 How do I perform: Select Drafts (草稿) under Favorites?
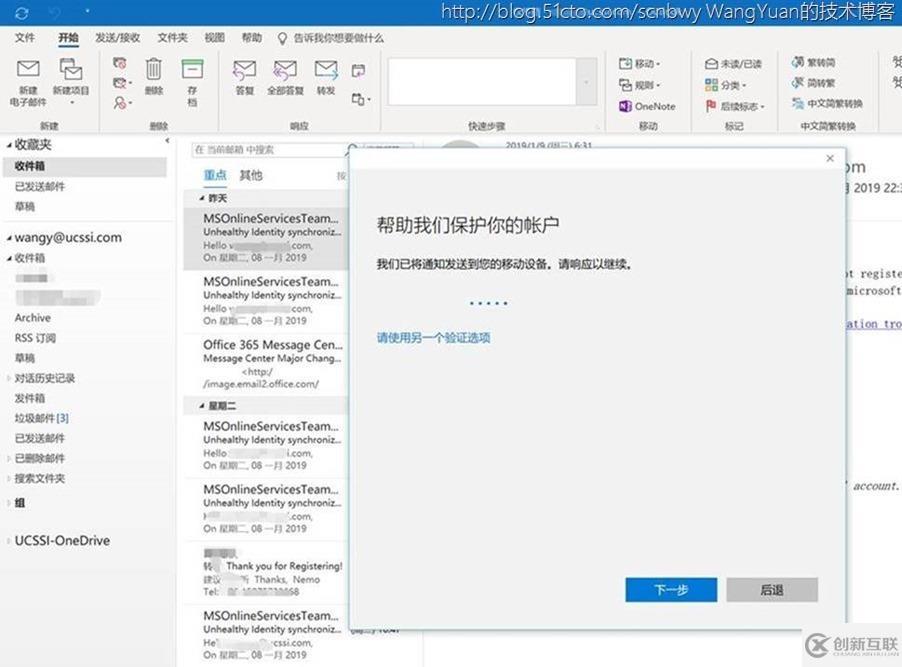pyautogui.click(x=25, y=206)
